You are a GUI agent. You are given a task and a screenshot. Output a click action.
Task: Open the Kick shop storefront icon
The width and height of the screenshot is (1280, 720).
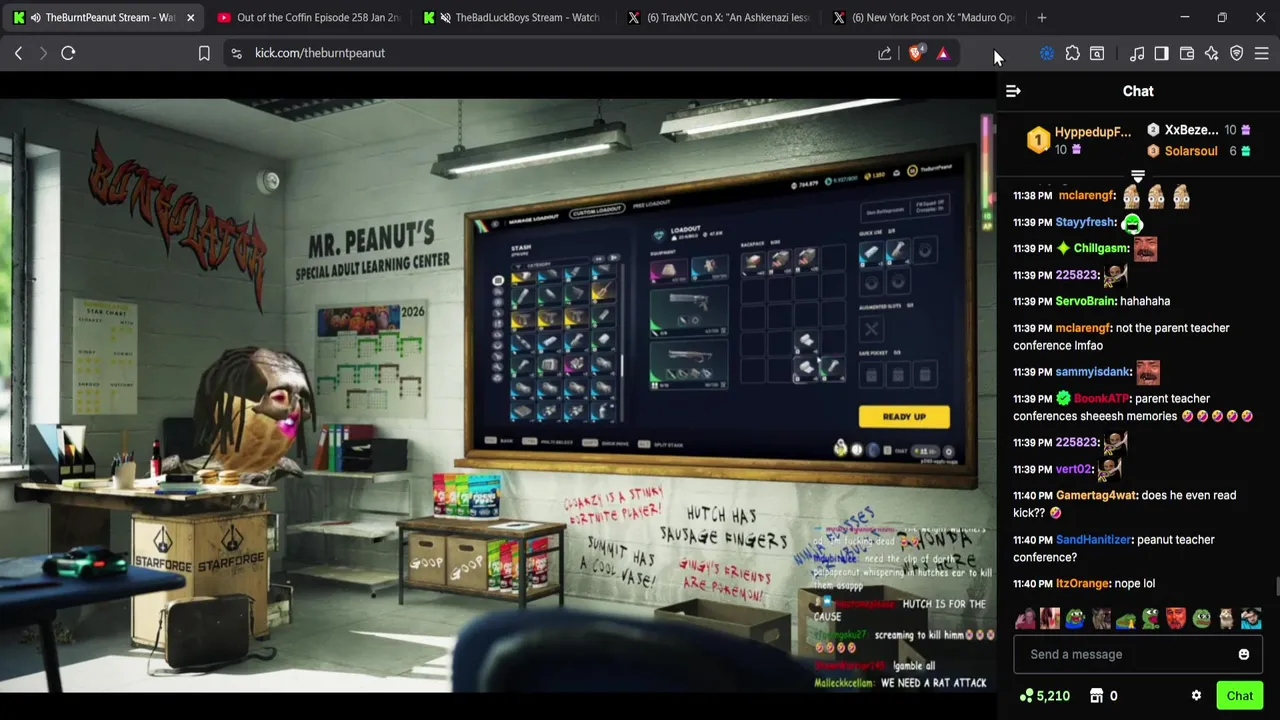point(1096,696)
